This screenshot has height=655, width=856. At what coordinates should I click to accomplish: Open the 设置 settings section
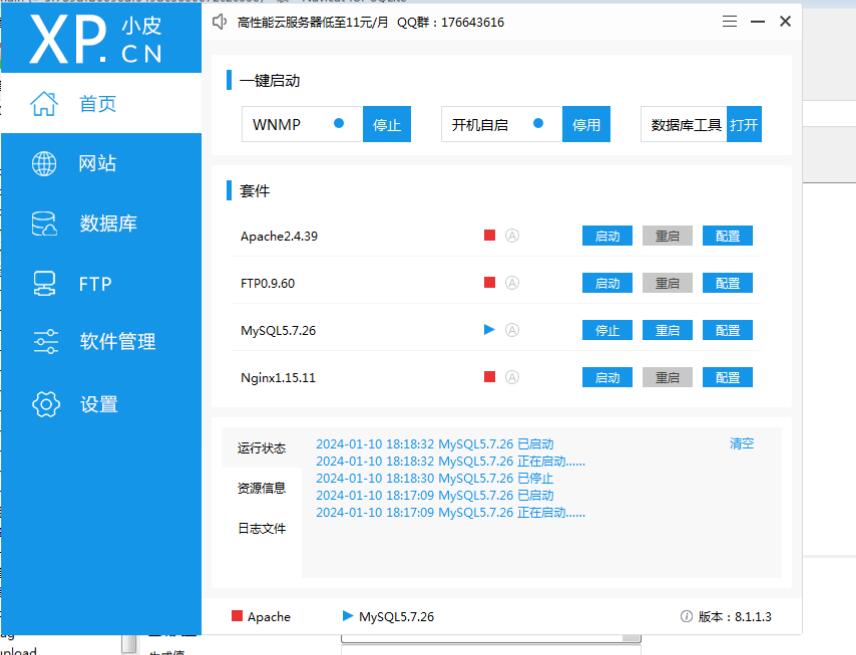(x=101, y=404)
